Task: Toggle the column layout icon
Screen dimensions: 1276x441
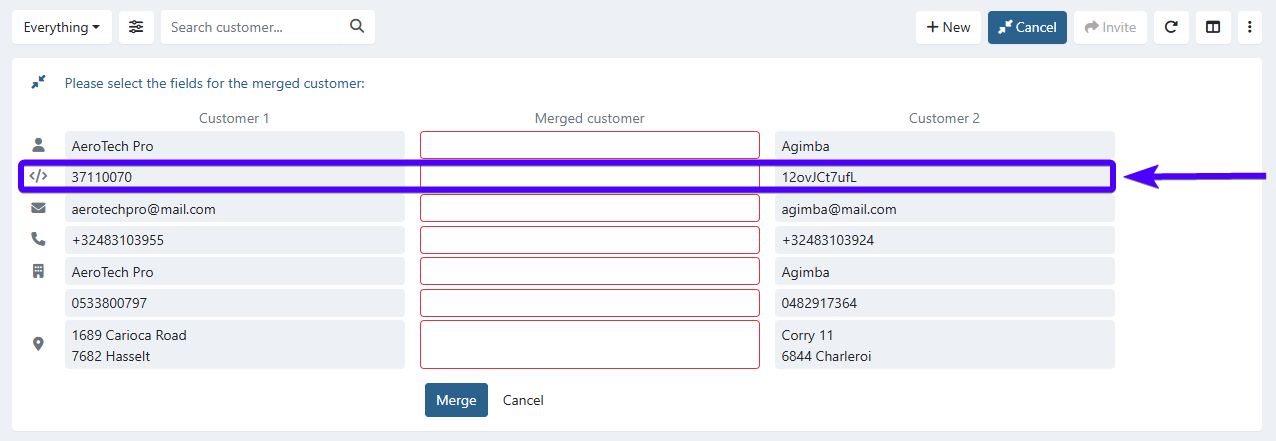Action: [x=1212, y=27]
